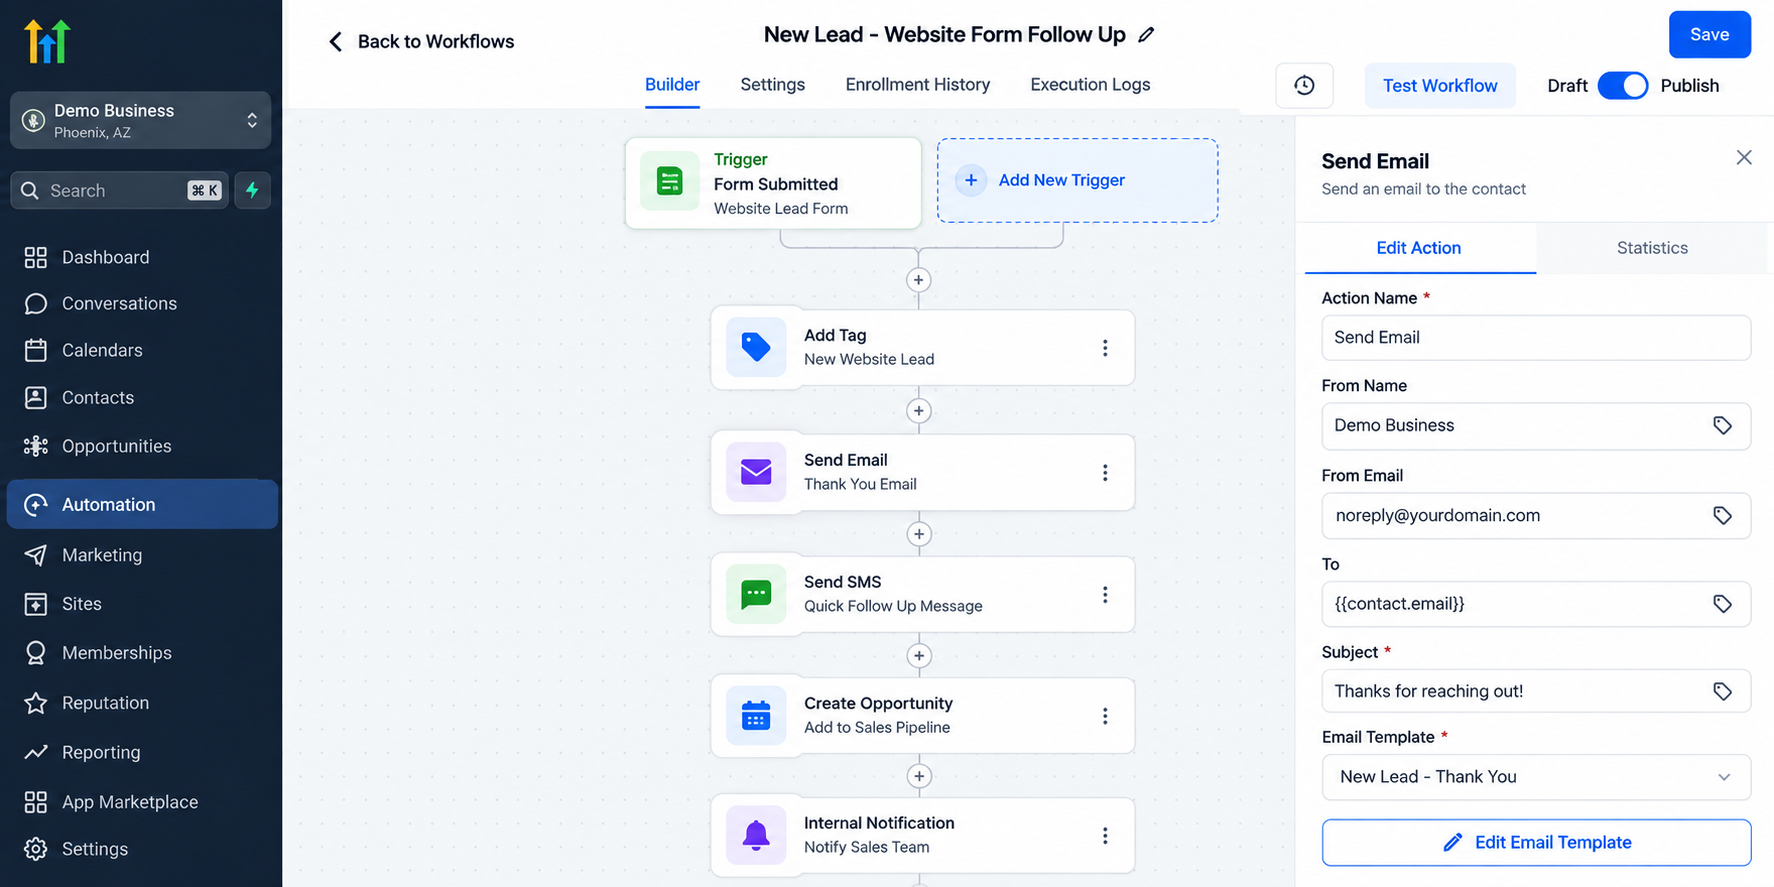This screenshot has width=1774, height=887.
Task: Click the Action Name input field
Action: tap(1536, 338)
